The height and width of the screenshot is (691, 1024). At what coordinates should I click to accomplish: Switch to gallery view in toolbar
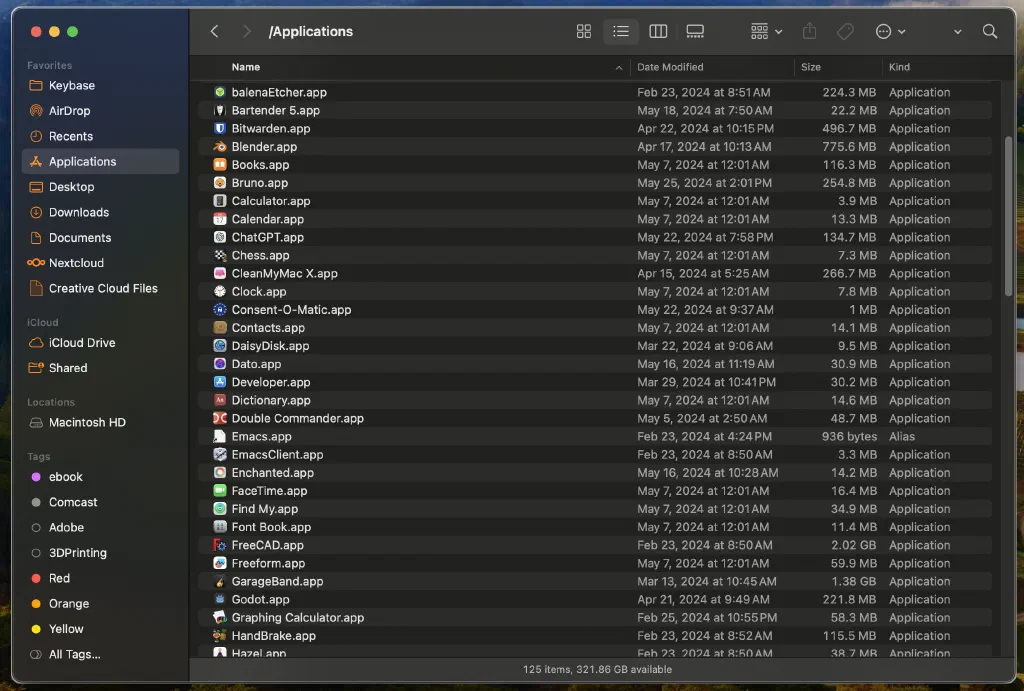click(x=695, y=31)
